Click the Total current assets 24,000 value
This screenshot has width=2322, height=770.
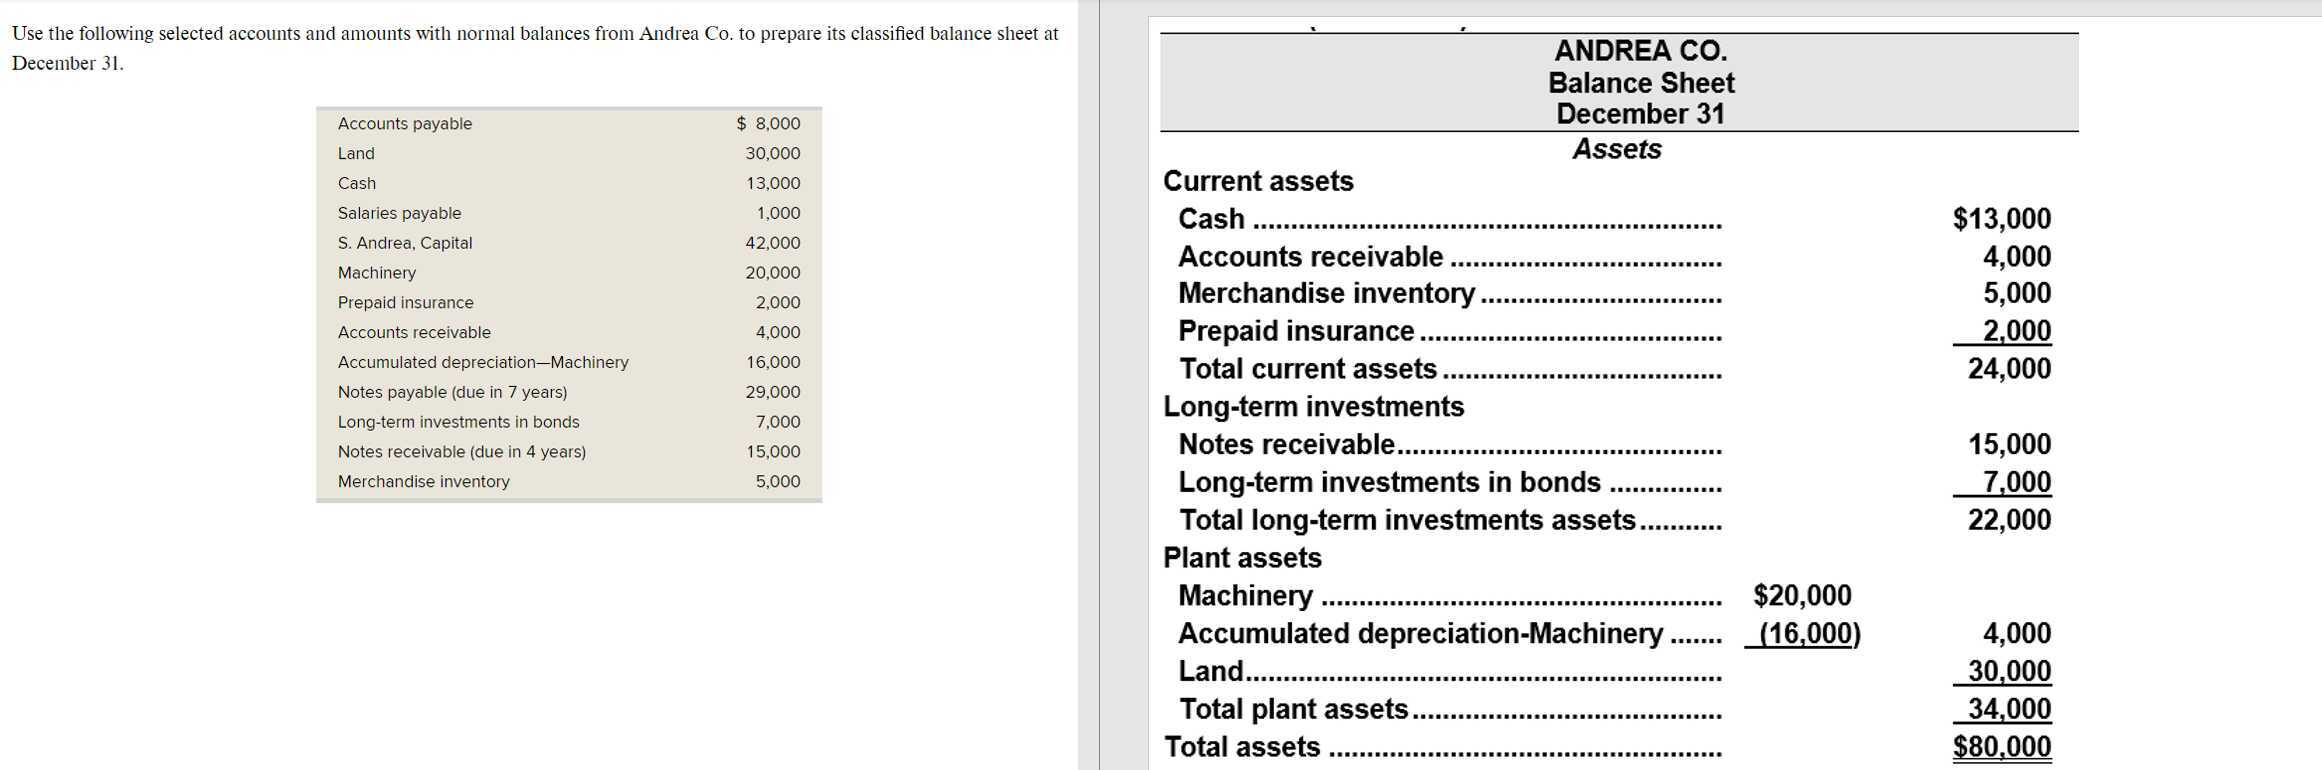(2009, 369)
